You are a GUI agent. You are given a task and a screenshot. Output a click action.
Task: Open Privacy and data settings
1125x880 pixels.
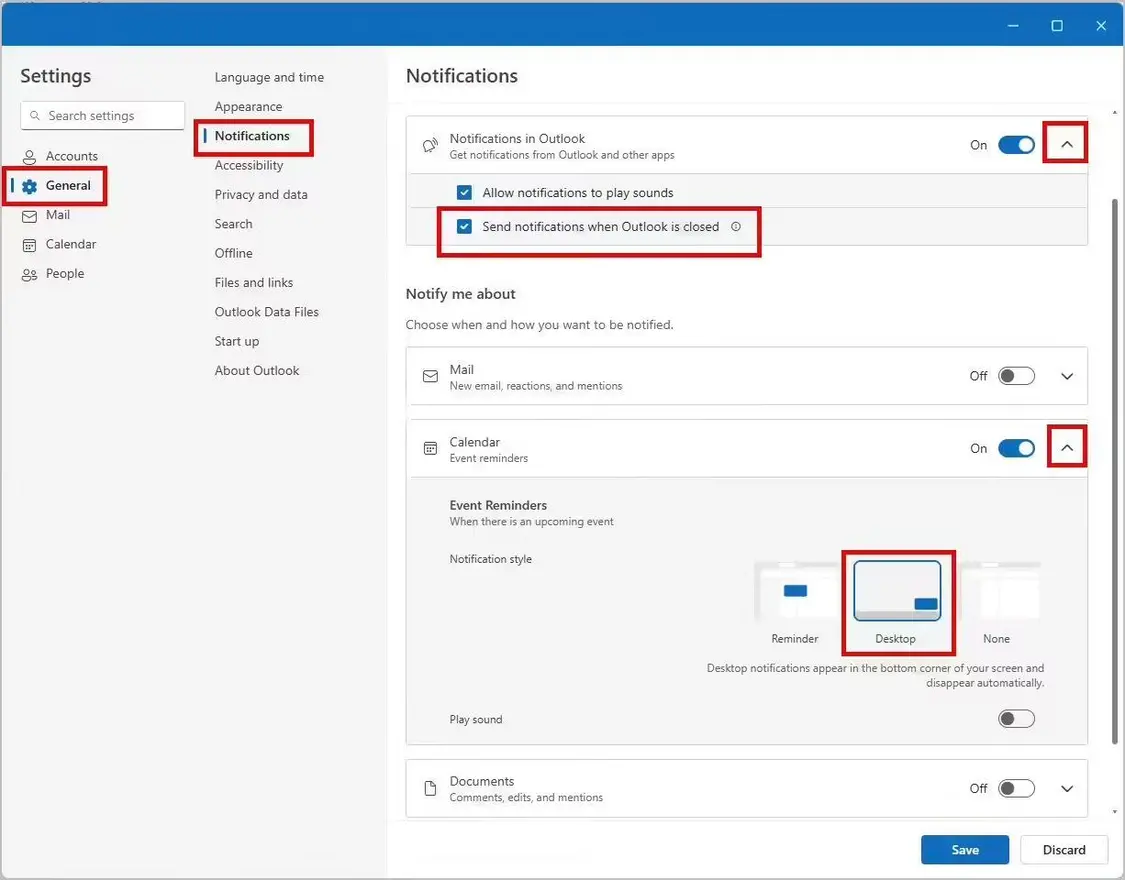[x=261, y=195]
